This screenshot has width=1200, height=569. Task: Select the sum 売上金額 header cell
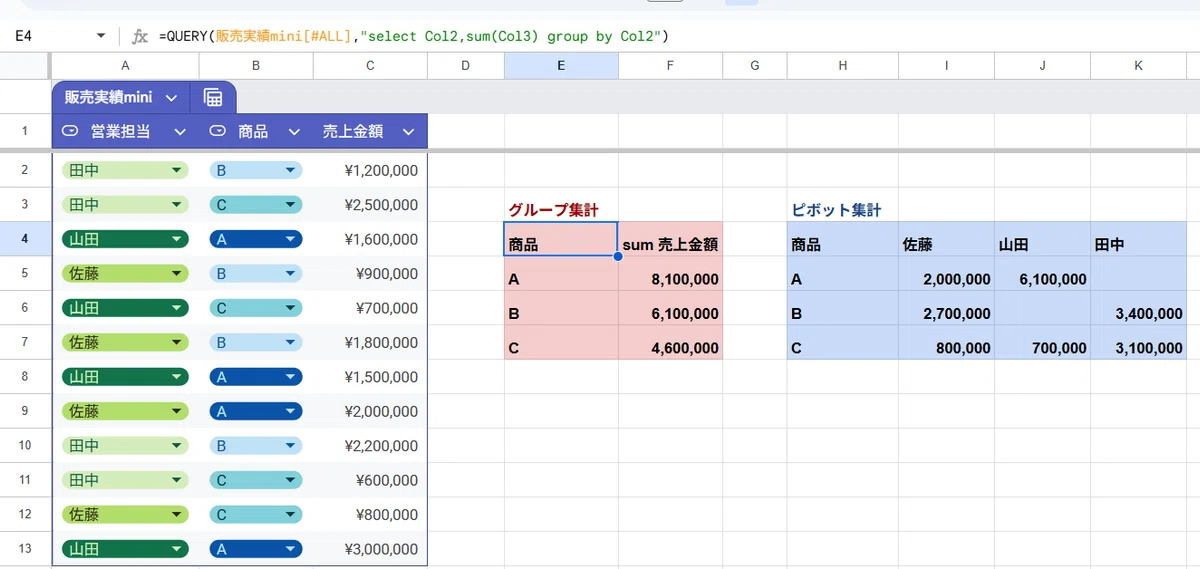[670, 240]
